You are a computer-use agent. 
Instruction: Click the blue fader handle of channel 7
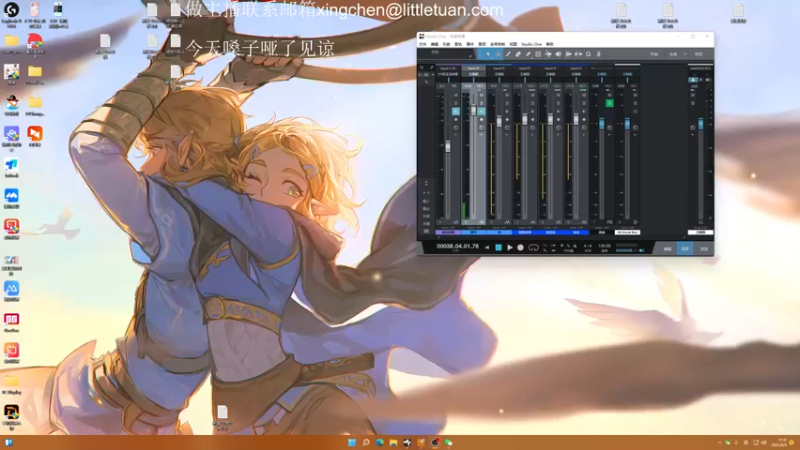[x=602, y=124]
